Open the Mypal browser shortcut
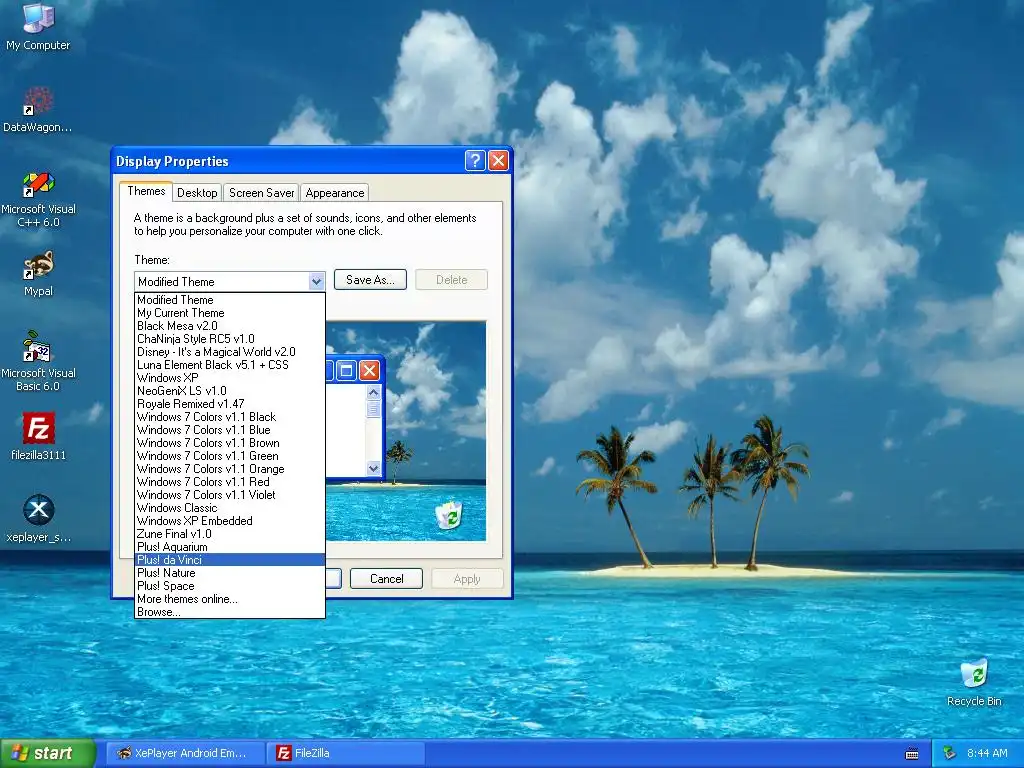This screenshot has width=1024, height=768. [x=38, y=274]
